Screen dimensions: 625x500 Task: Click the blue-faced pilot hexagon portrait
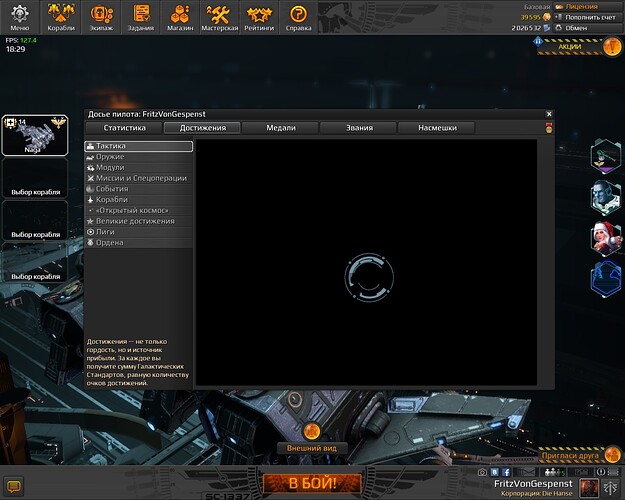click(x=605, y=198)
